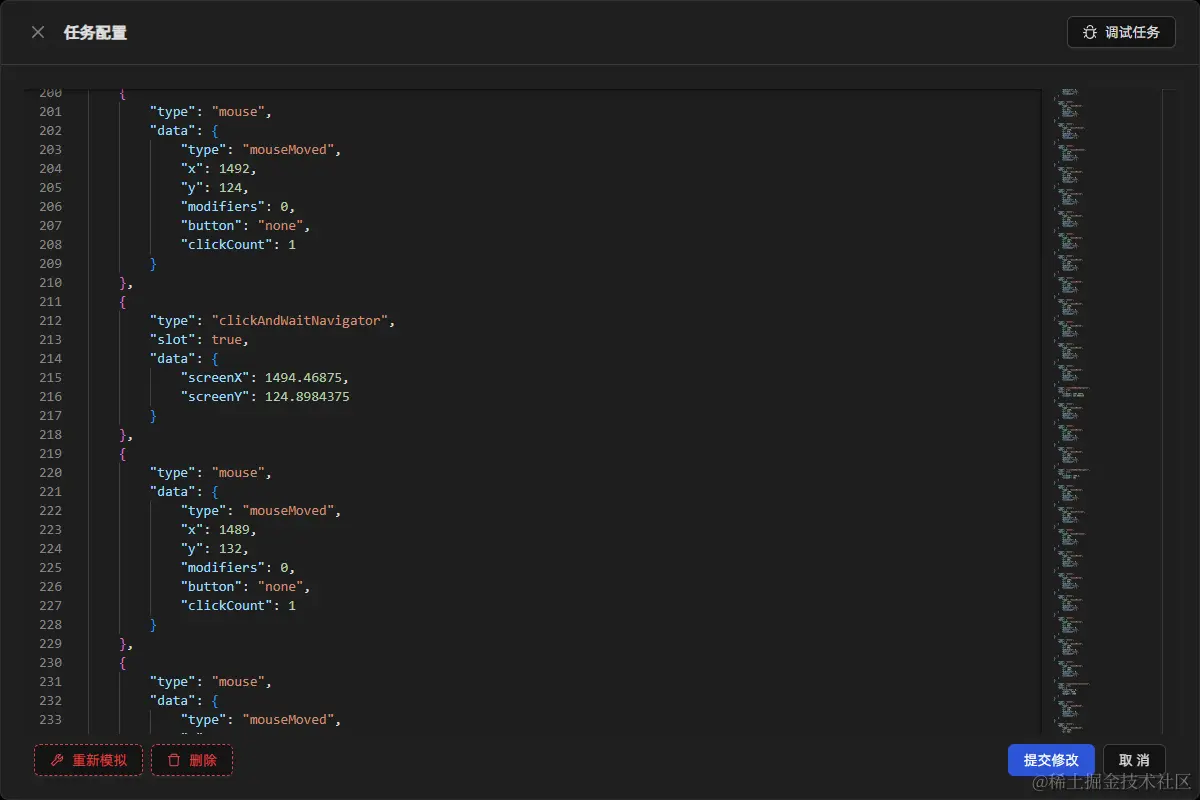Click the x value 1492 on line 204
The height and width of the screenshot is (800, 1200).
point(234,169)
